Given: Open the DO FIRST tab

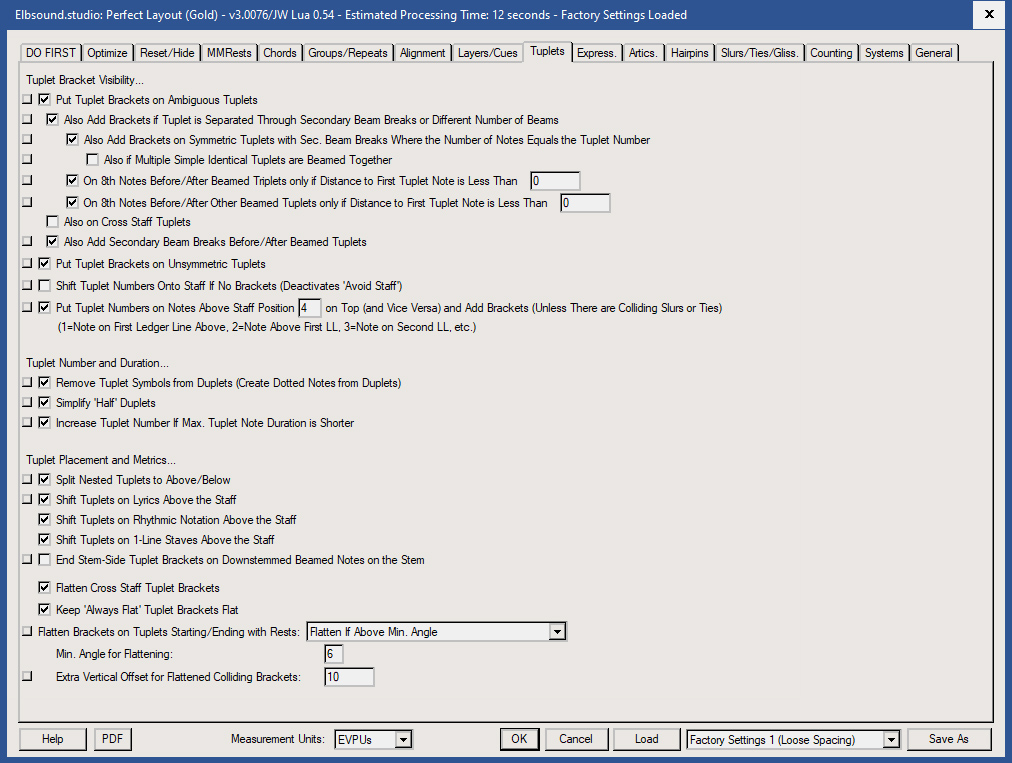Looking at the screenshot, I should click(x=49, y=52).
